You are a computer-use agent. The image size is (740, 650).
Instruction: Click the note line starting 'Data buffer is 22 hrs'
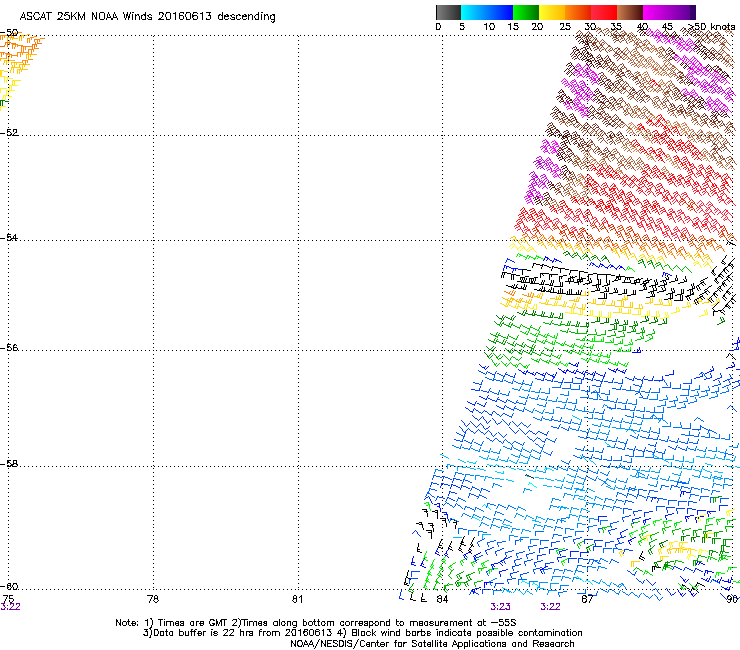point(362,633)
